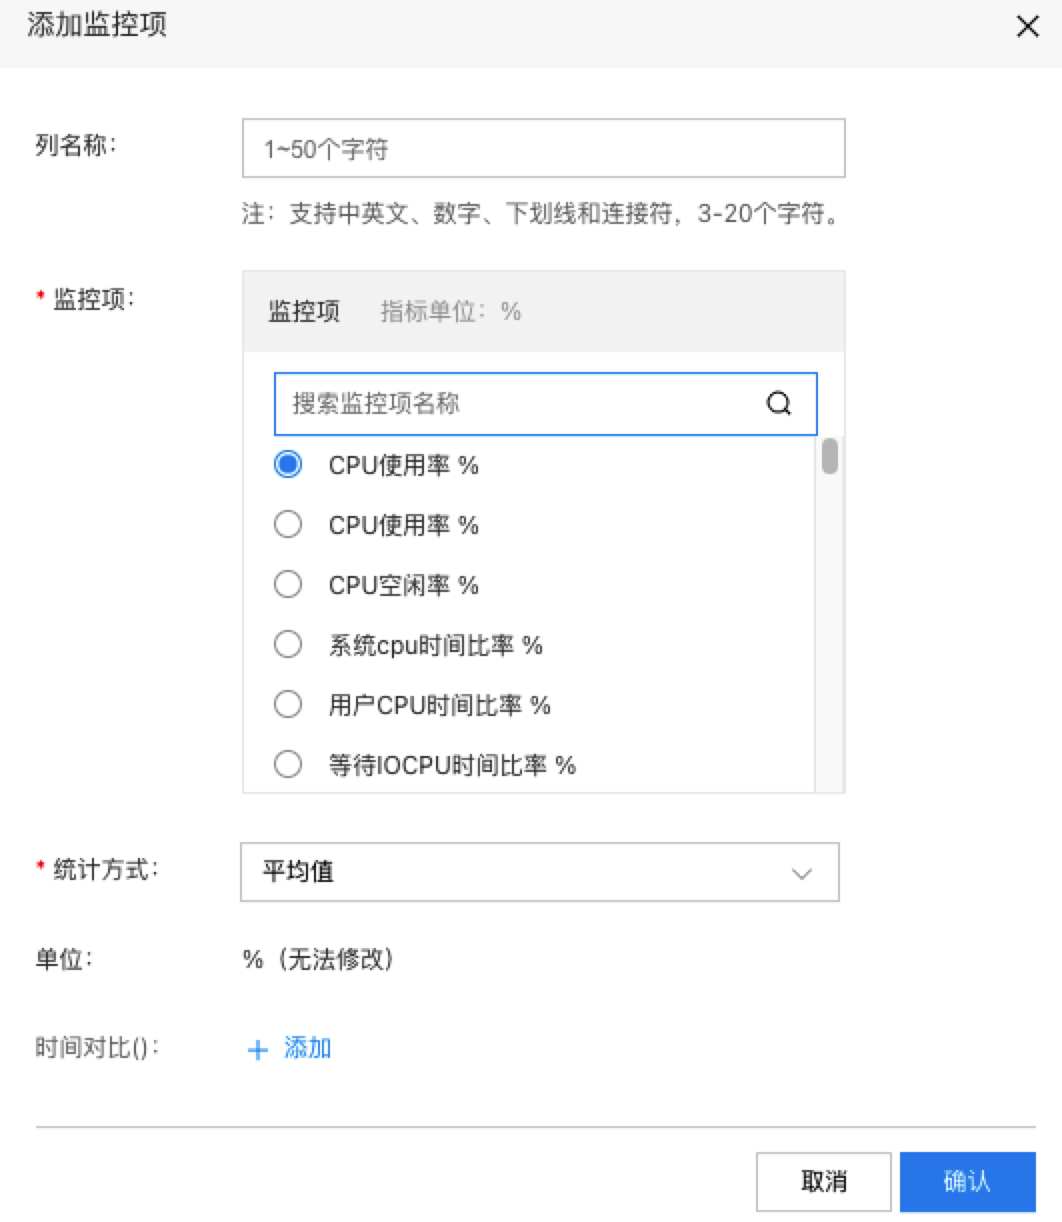Image resolution: width=1062 pixels, height=1222 pixels.
Task: Select the 监控项 header tab
Action: (x=304, y=311)
